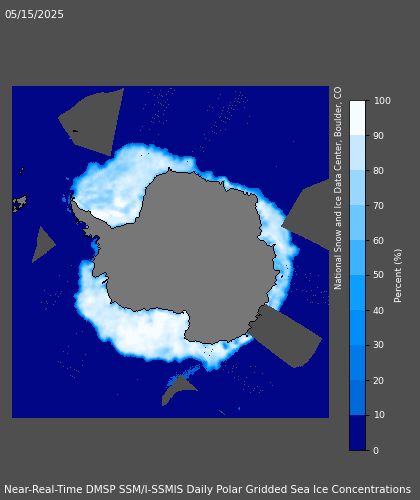Click the white 90-100 percent color band

[x=357, y=118]
